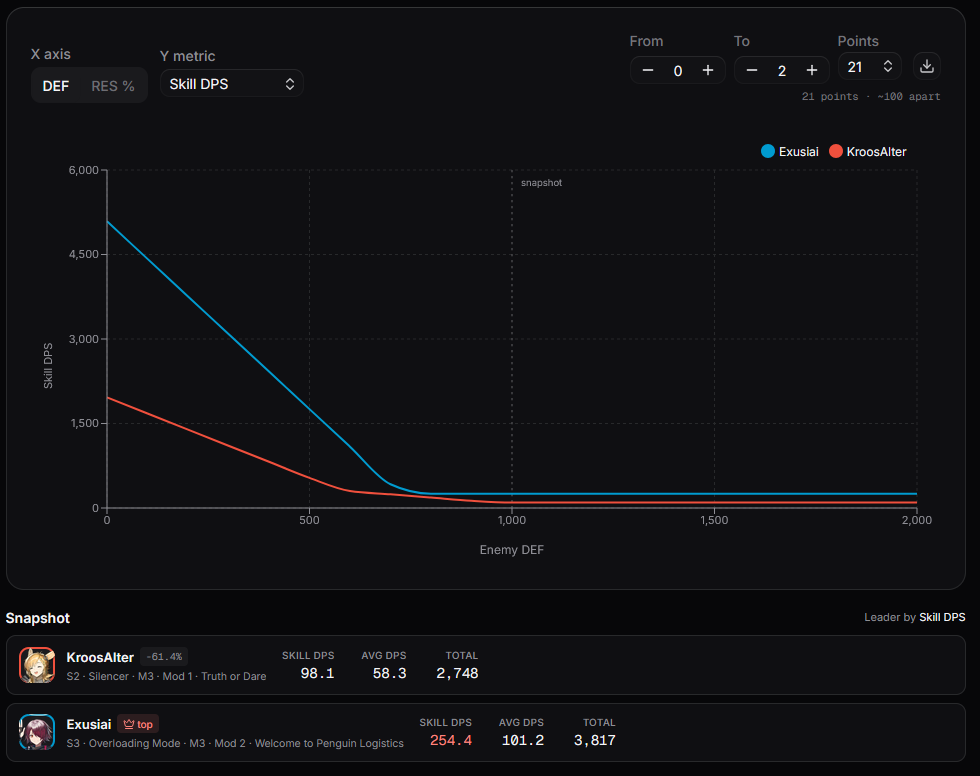This screenshot has width=980, height=776.
Task: Increase the From value with its plus button
Action: [x=708, y=71]
